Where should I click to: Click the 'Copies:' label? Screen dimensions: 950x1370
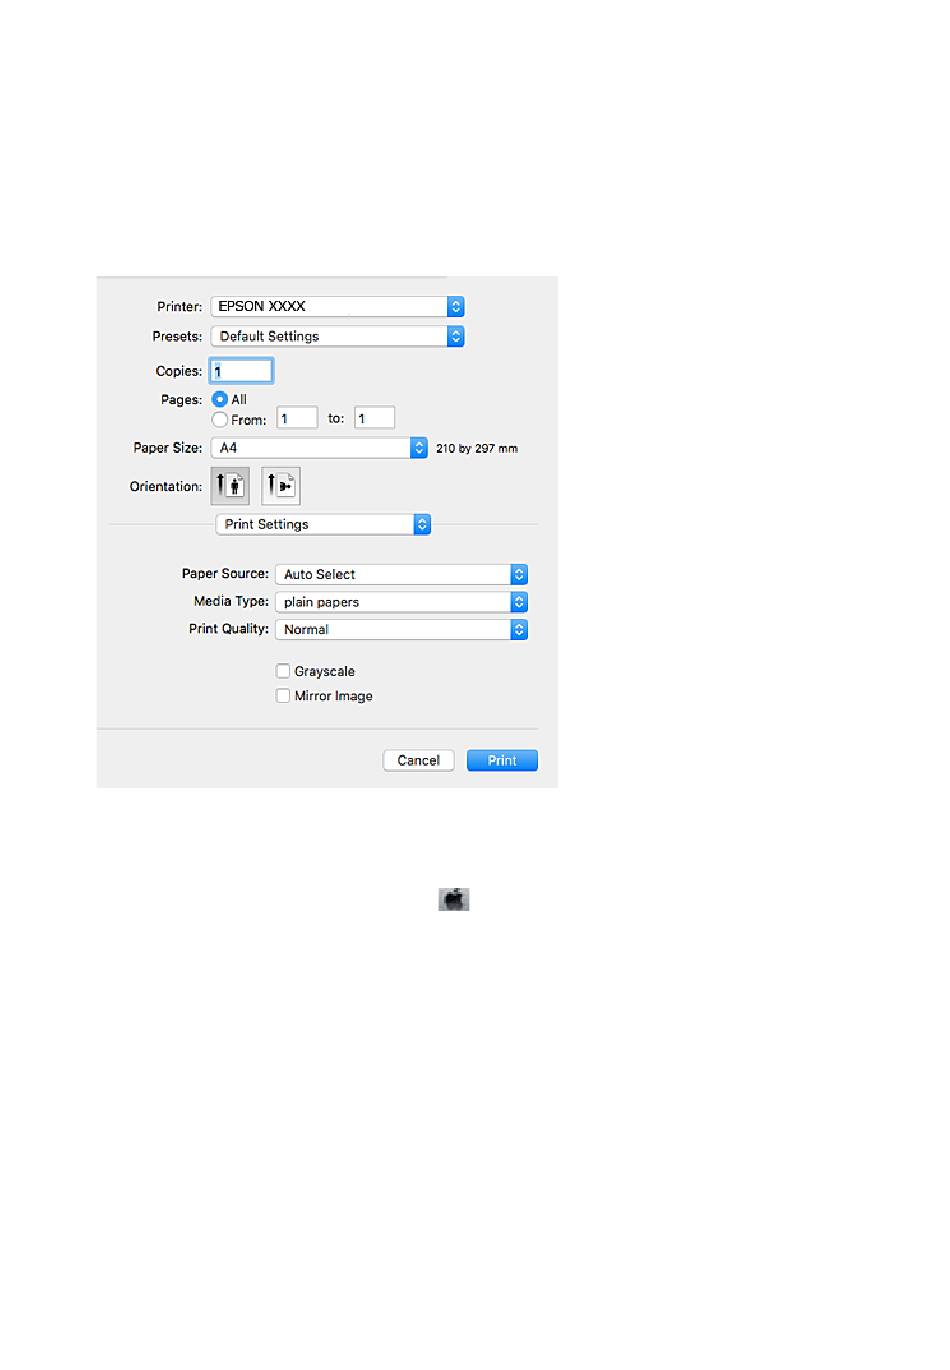pyautogui.click(x=179, y=371)
